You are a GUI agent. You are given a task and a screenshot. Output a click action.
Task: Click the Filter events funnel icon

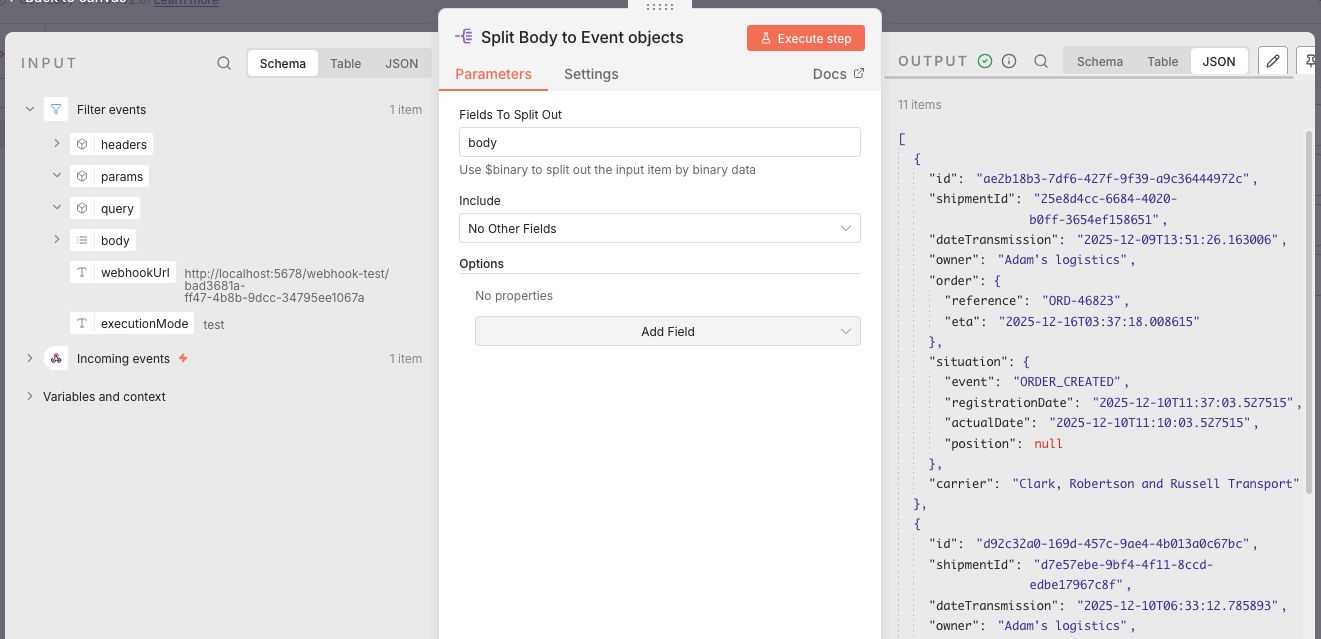pyautogui.click(x=56, y=110)
